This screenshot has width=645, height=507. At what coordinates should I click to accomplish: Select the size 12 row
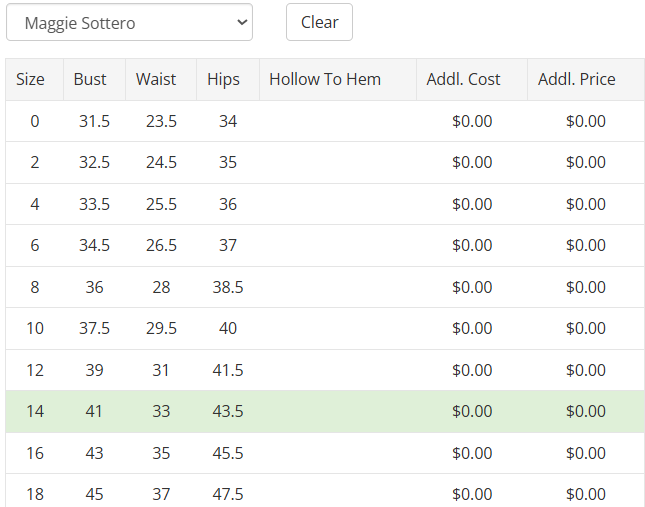[35, 370]
